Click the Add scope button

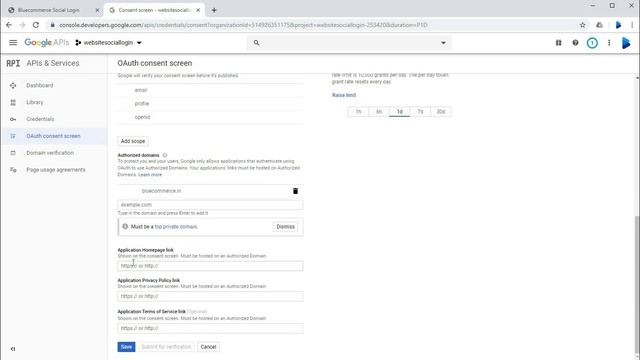(x=133, y=141)
